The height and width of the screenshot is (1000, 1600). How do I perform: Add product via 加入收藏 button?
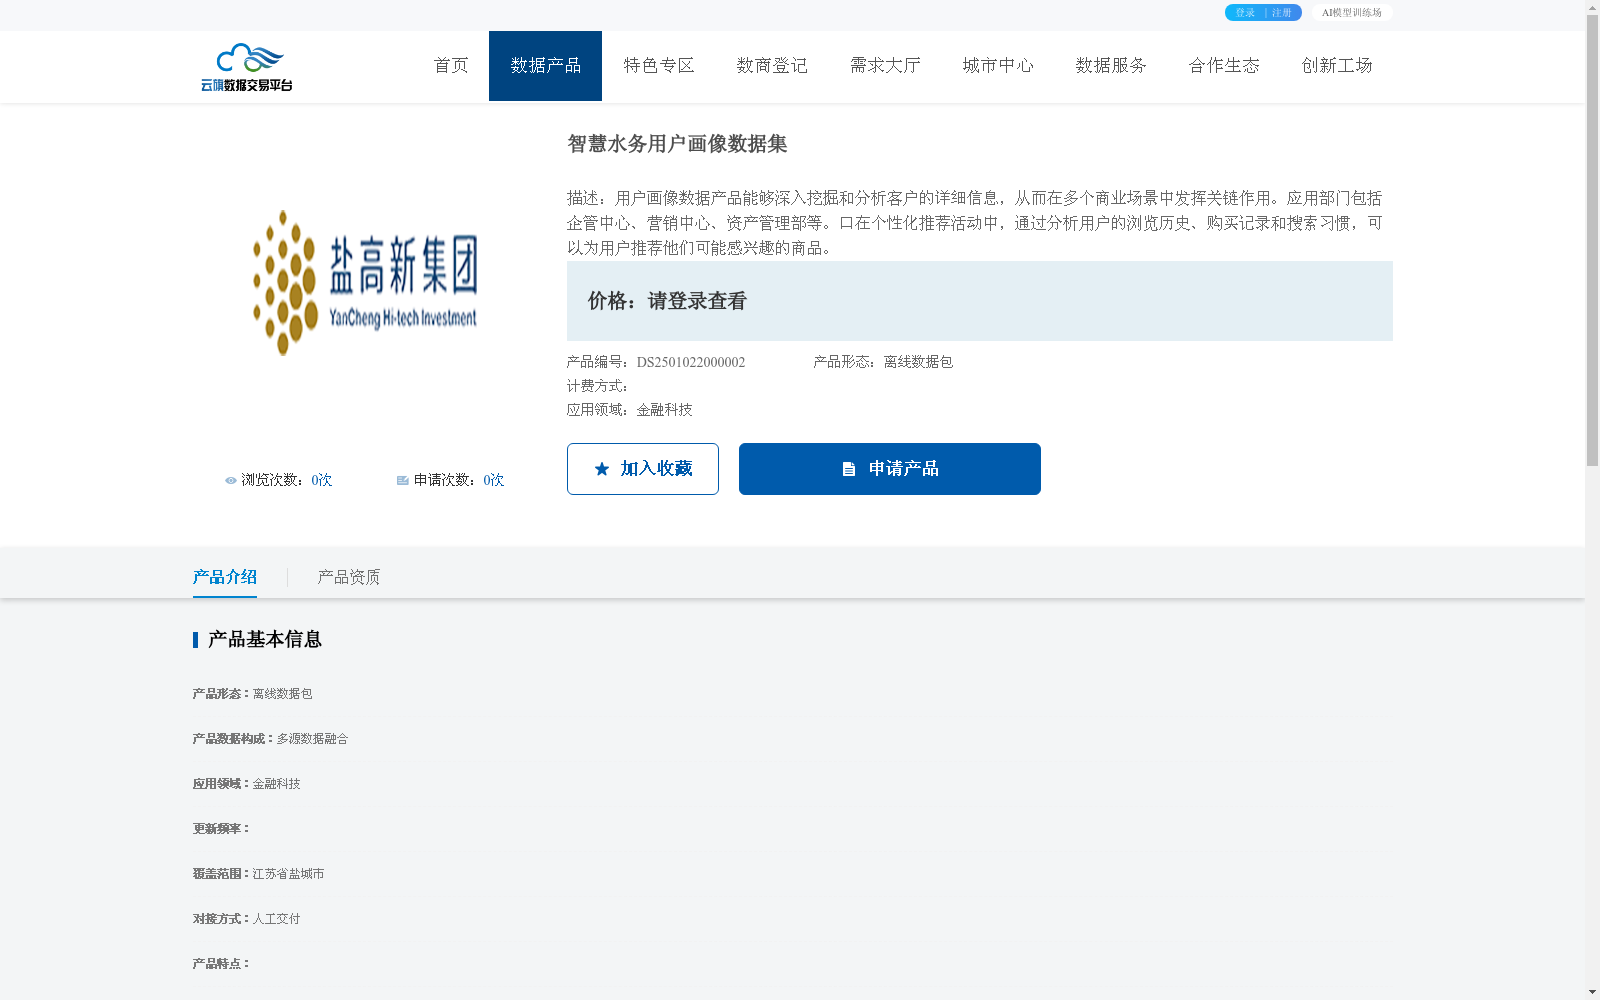click(x=643, y=469)
